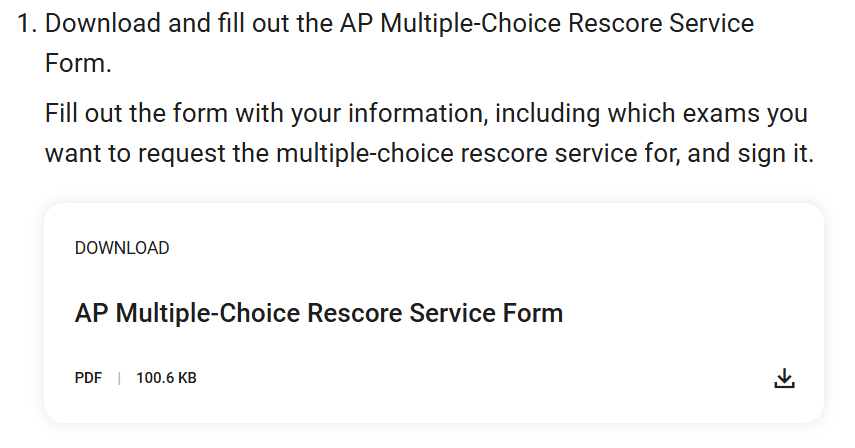Click the download arrow icon on the card
Screen dimensions: 855x448
(784, 378)
